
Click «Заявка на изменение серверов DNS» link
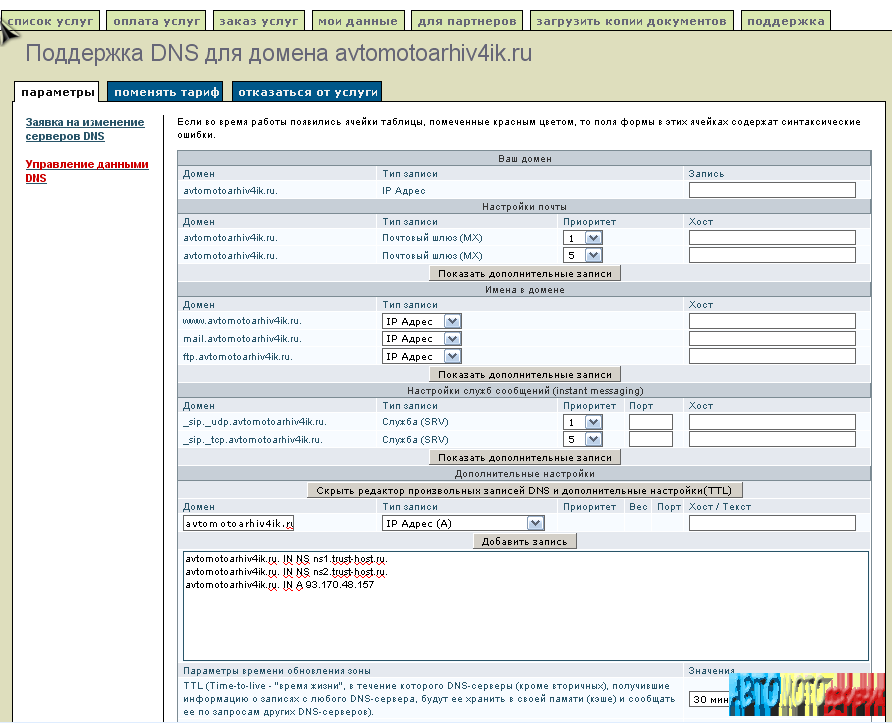[85, 129]
